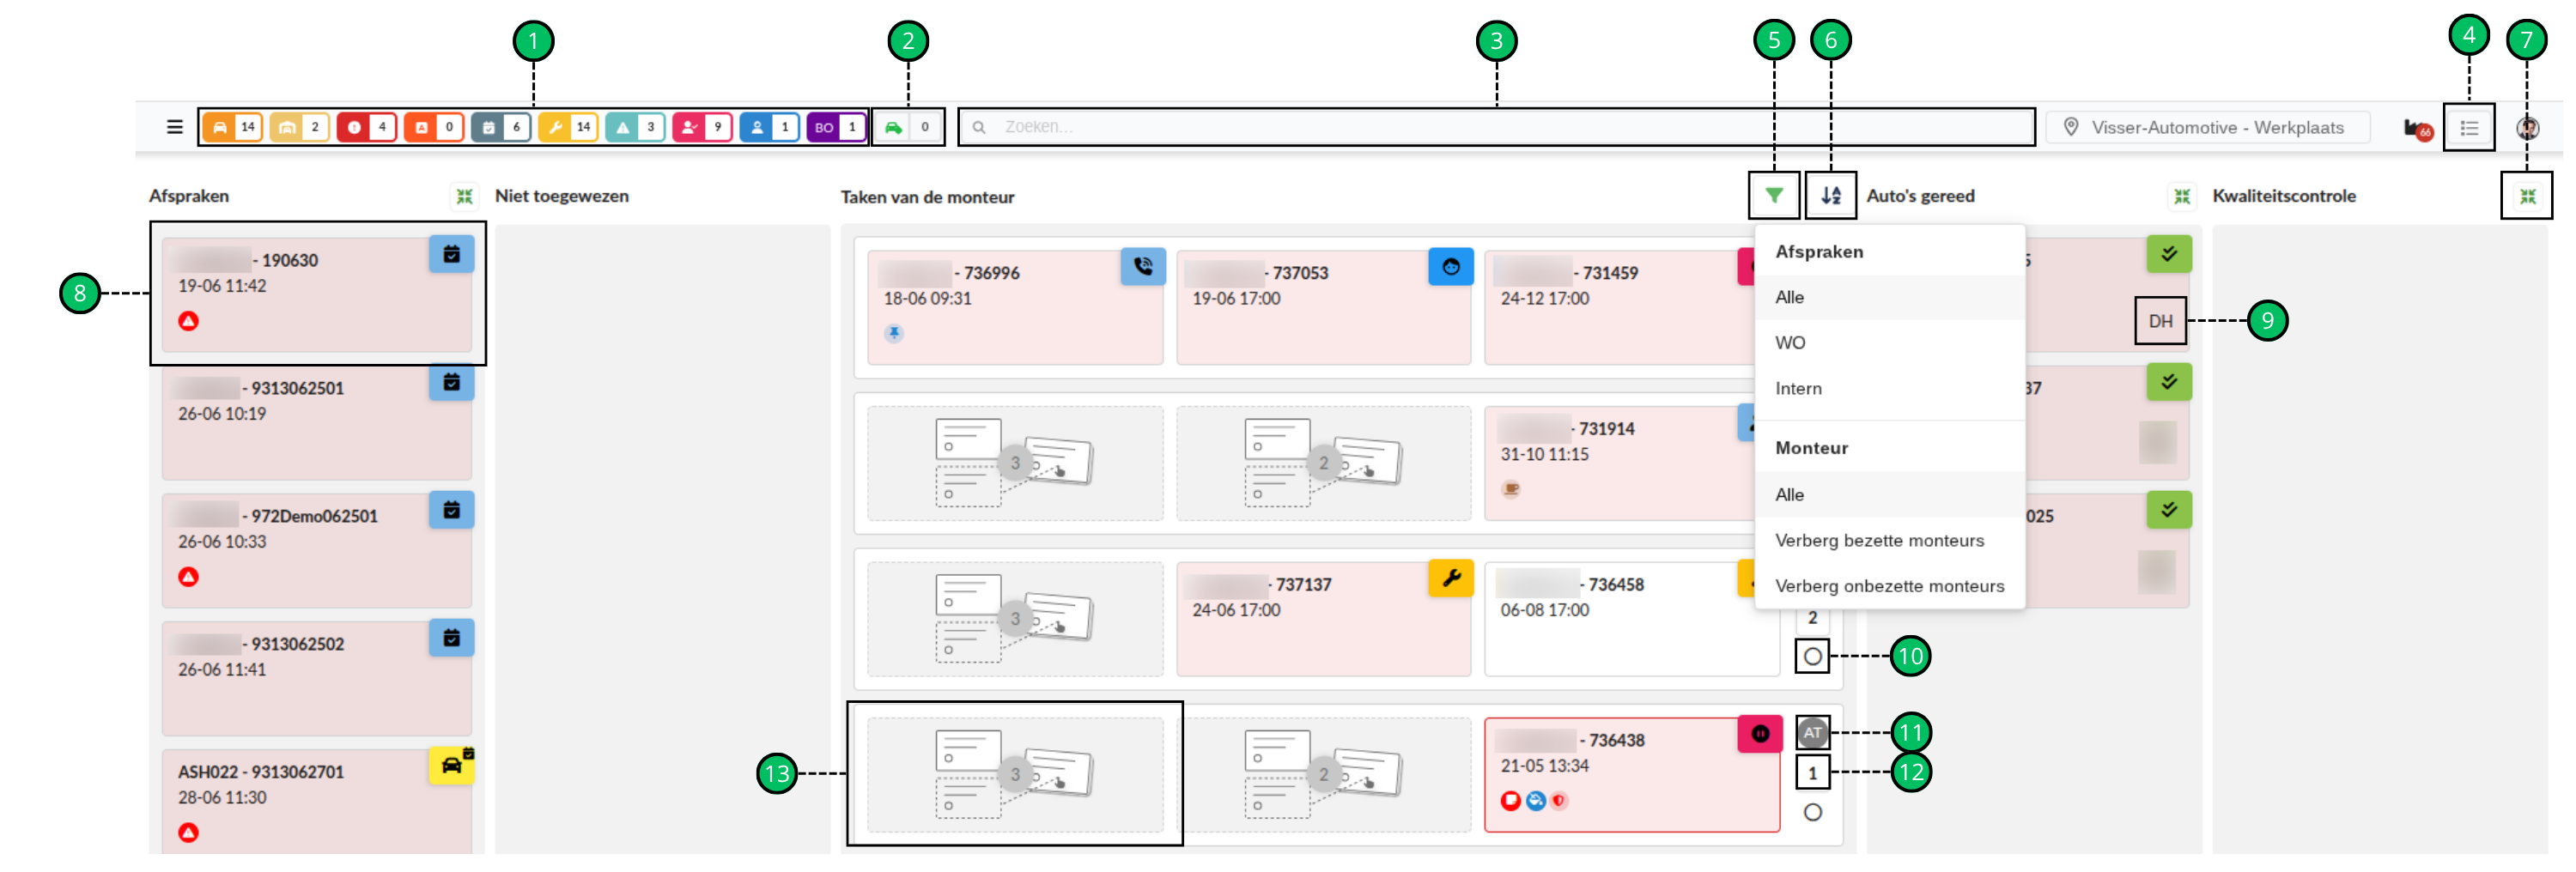Toggle the circle below mechanic AT

pos(1812,812)
